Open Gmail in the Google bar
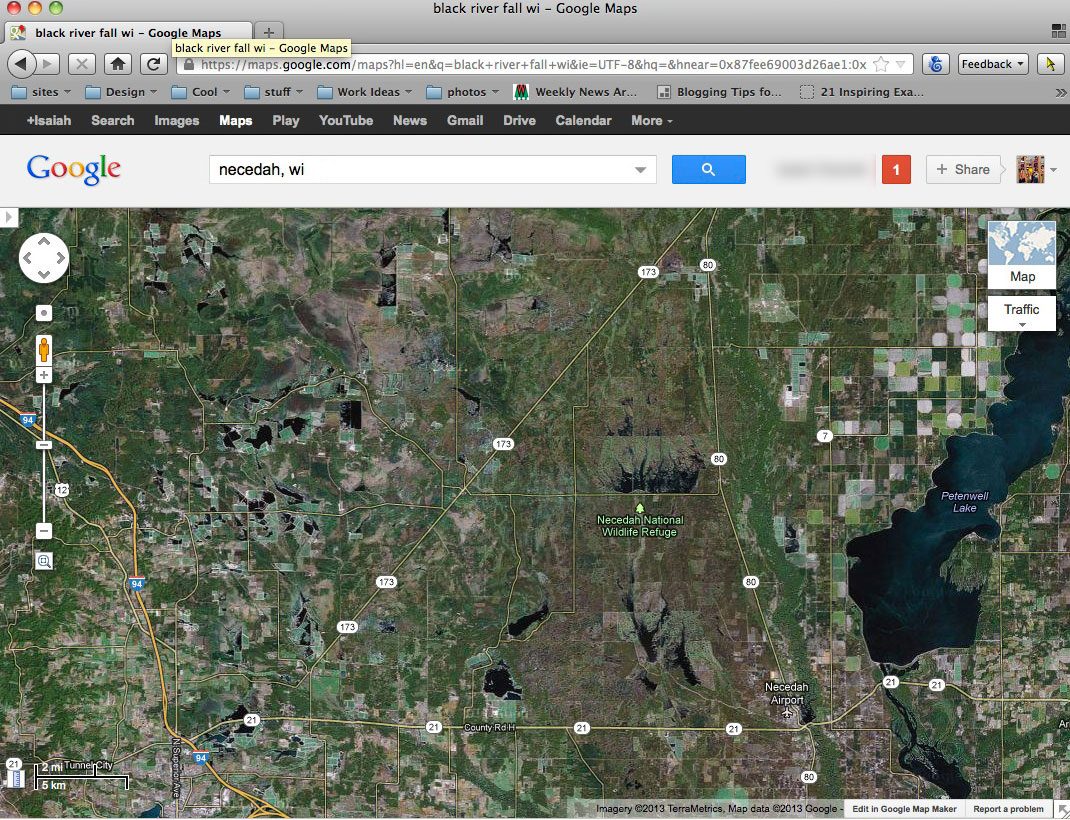 [x=465, y=121]
